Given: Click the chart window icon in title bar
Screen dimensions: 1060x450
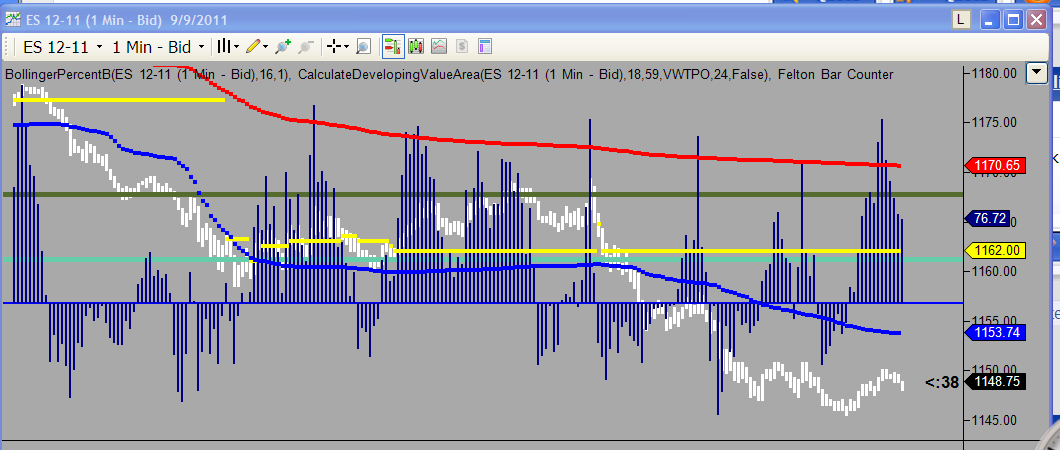Looking at the screenshot, I should [13, 20].
